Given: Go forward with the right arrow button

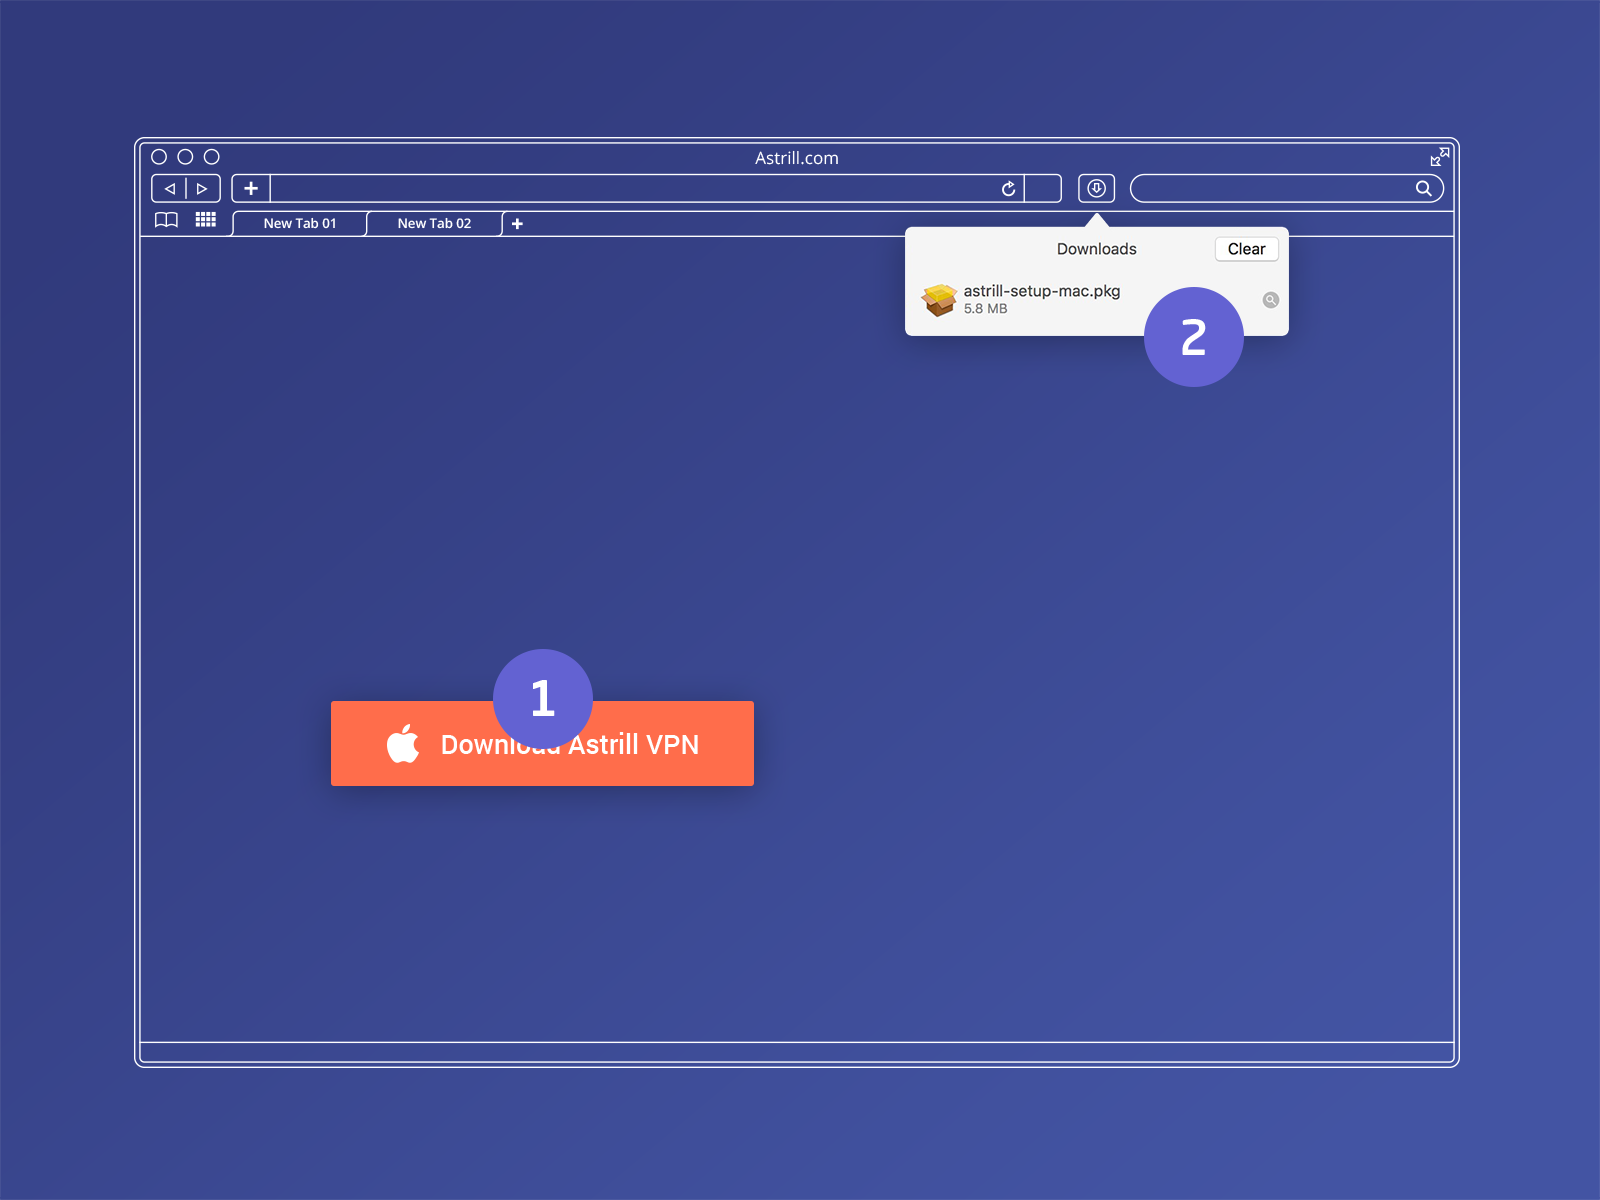Looking at the screenshot, I should tap(203, 188).
